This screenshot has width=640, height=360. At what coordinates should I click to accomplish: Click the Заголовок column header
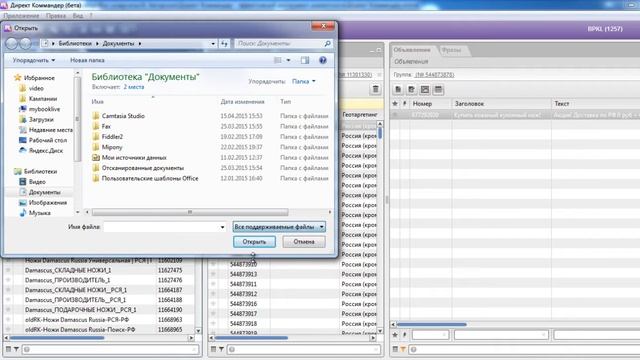[x=501, y=104]
